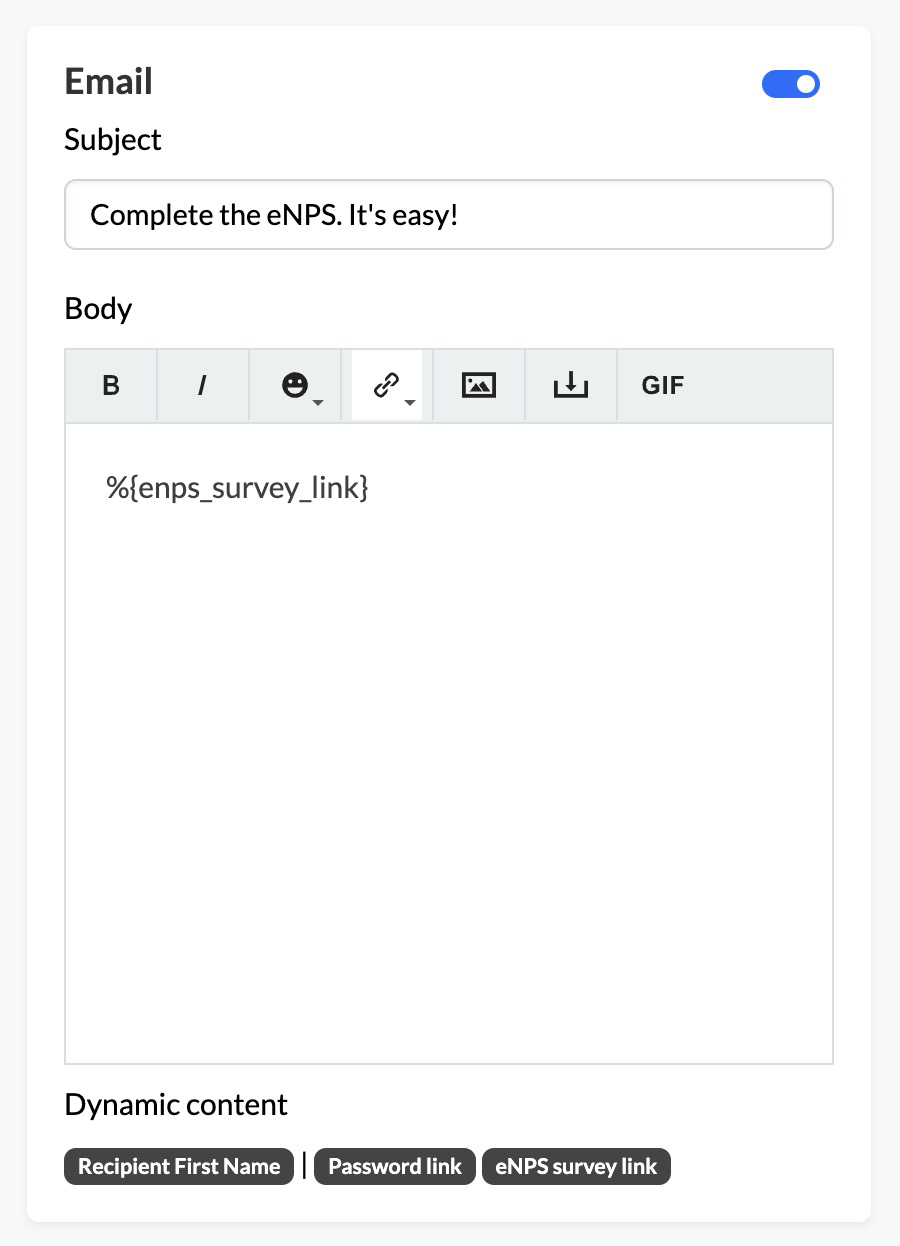
Task: Click inside the email Body editor
Action: 449,743
